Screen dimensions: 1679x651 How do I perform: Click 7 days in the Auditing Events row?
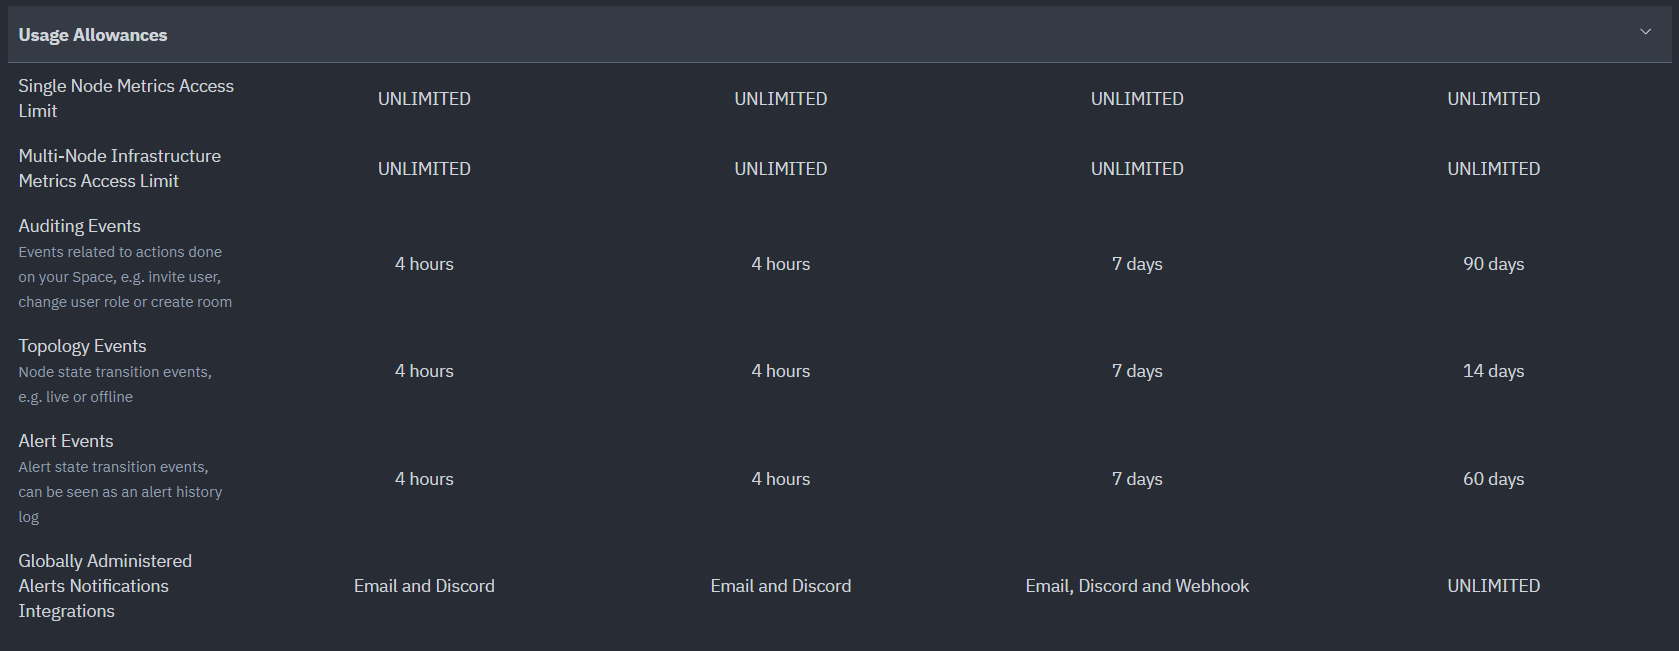point(1137,264)
